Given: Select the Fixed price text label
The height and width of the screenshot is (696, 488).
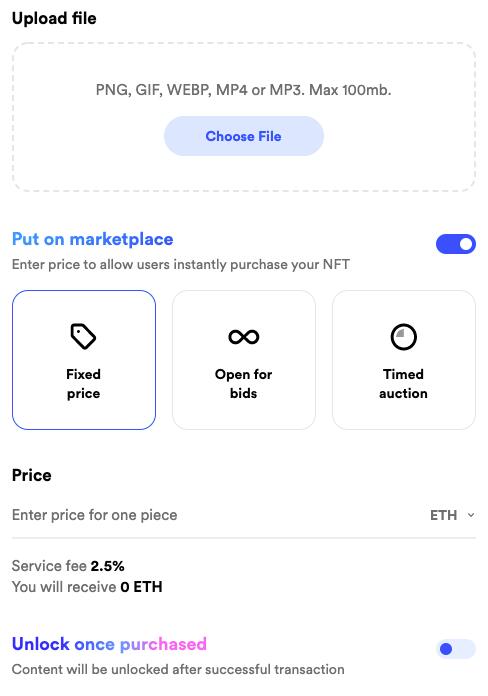Looking at the screenshot, I should tap(83, 384).
